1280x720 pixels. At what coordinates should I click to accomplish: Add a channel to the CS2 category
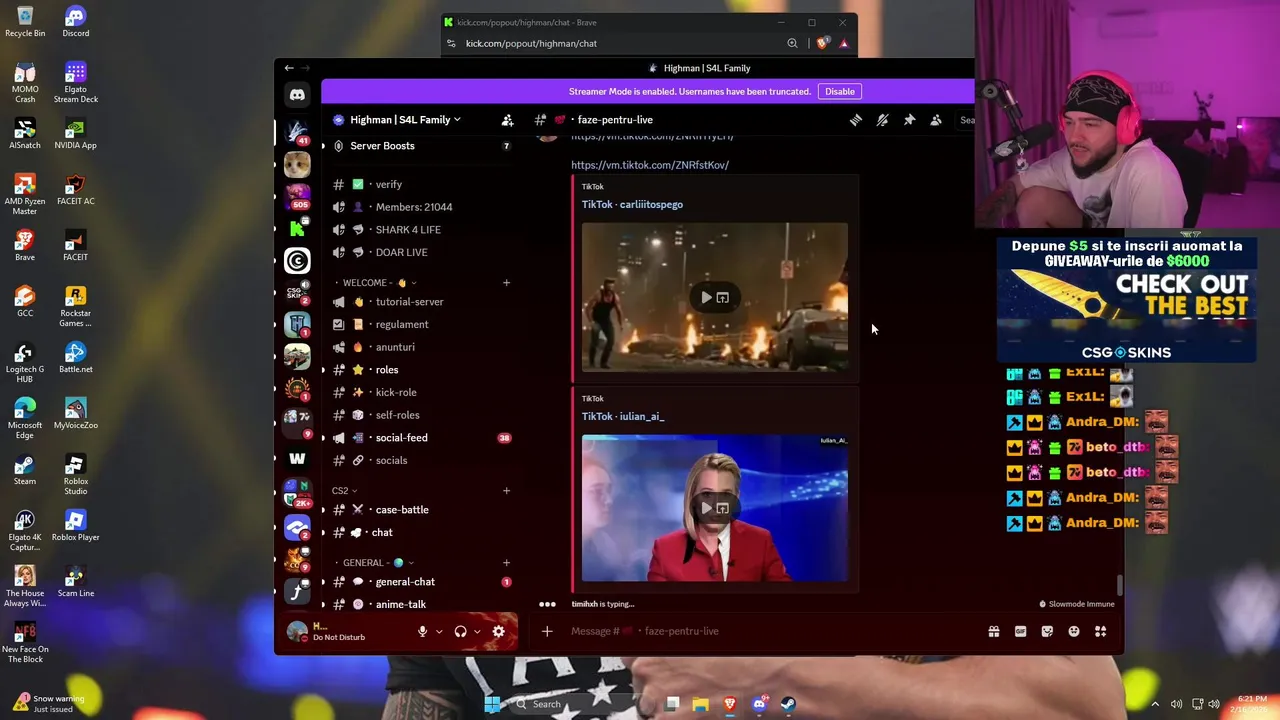point(506,491)
